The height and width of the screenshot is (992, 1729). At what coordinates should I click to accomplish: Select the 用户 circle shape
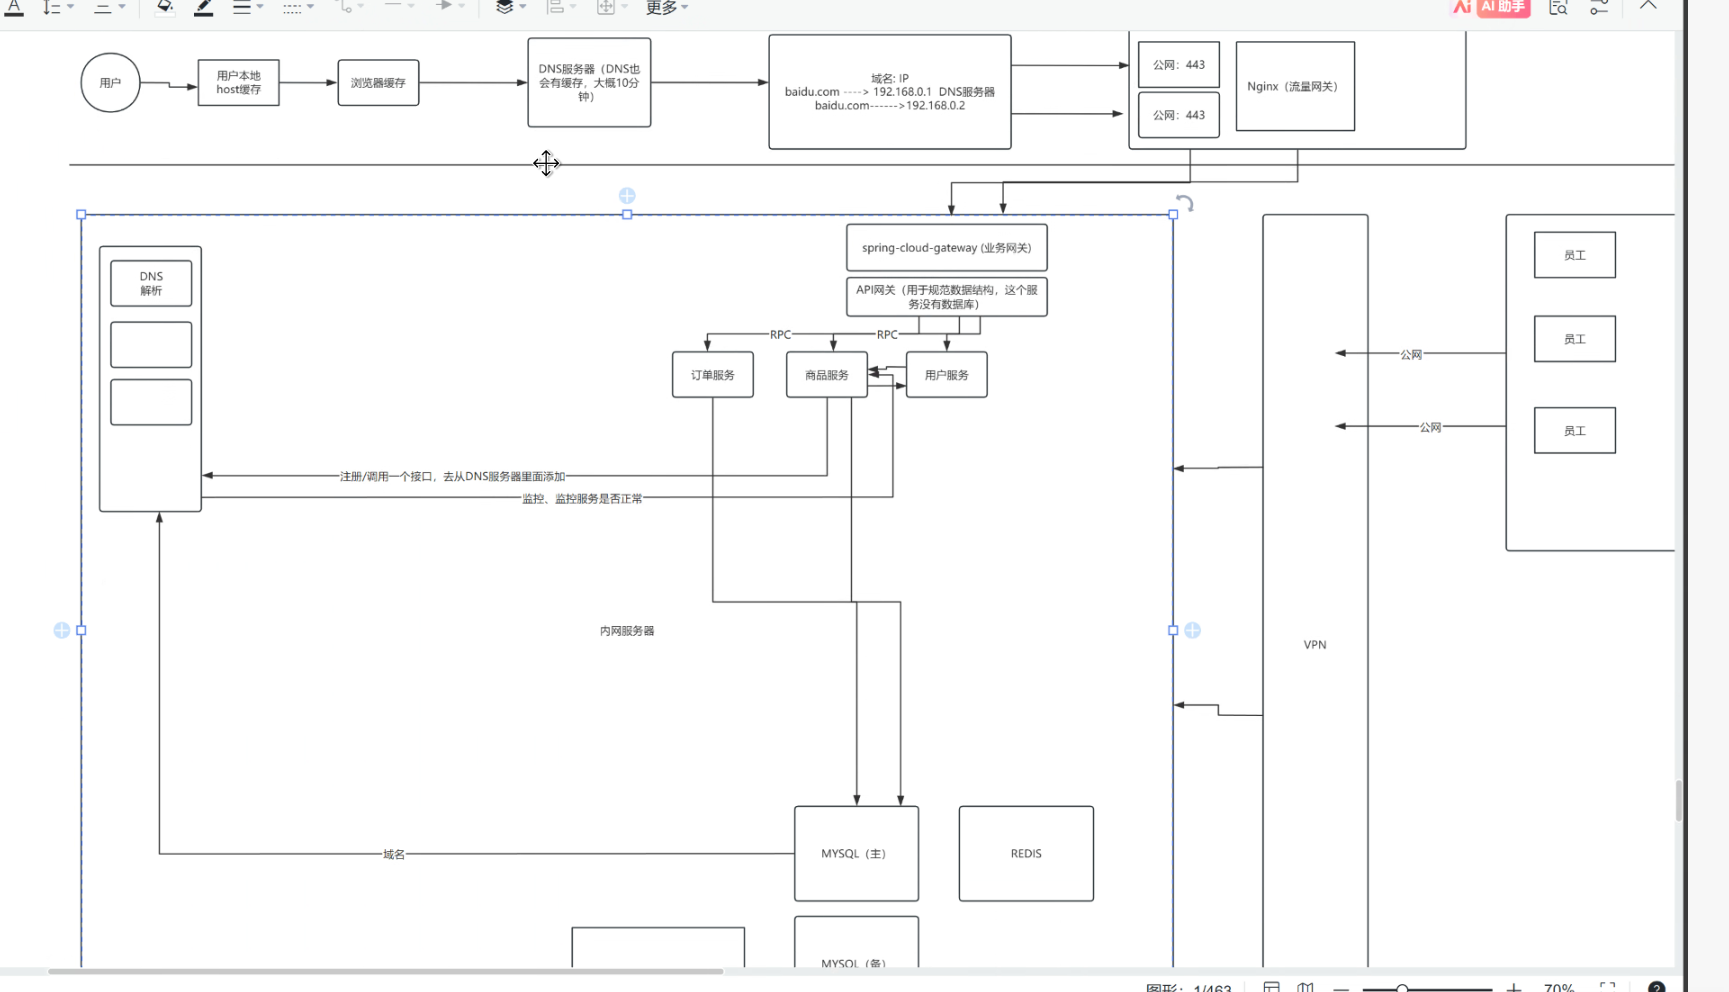[110, 82]
